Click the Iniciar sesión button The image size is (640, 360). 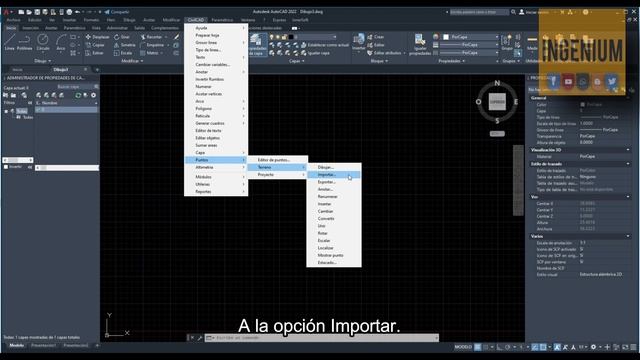[x=535, y=12]
